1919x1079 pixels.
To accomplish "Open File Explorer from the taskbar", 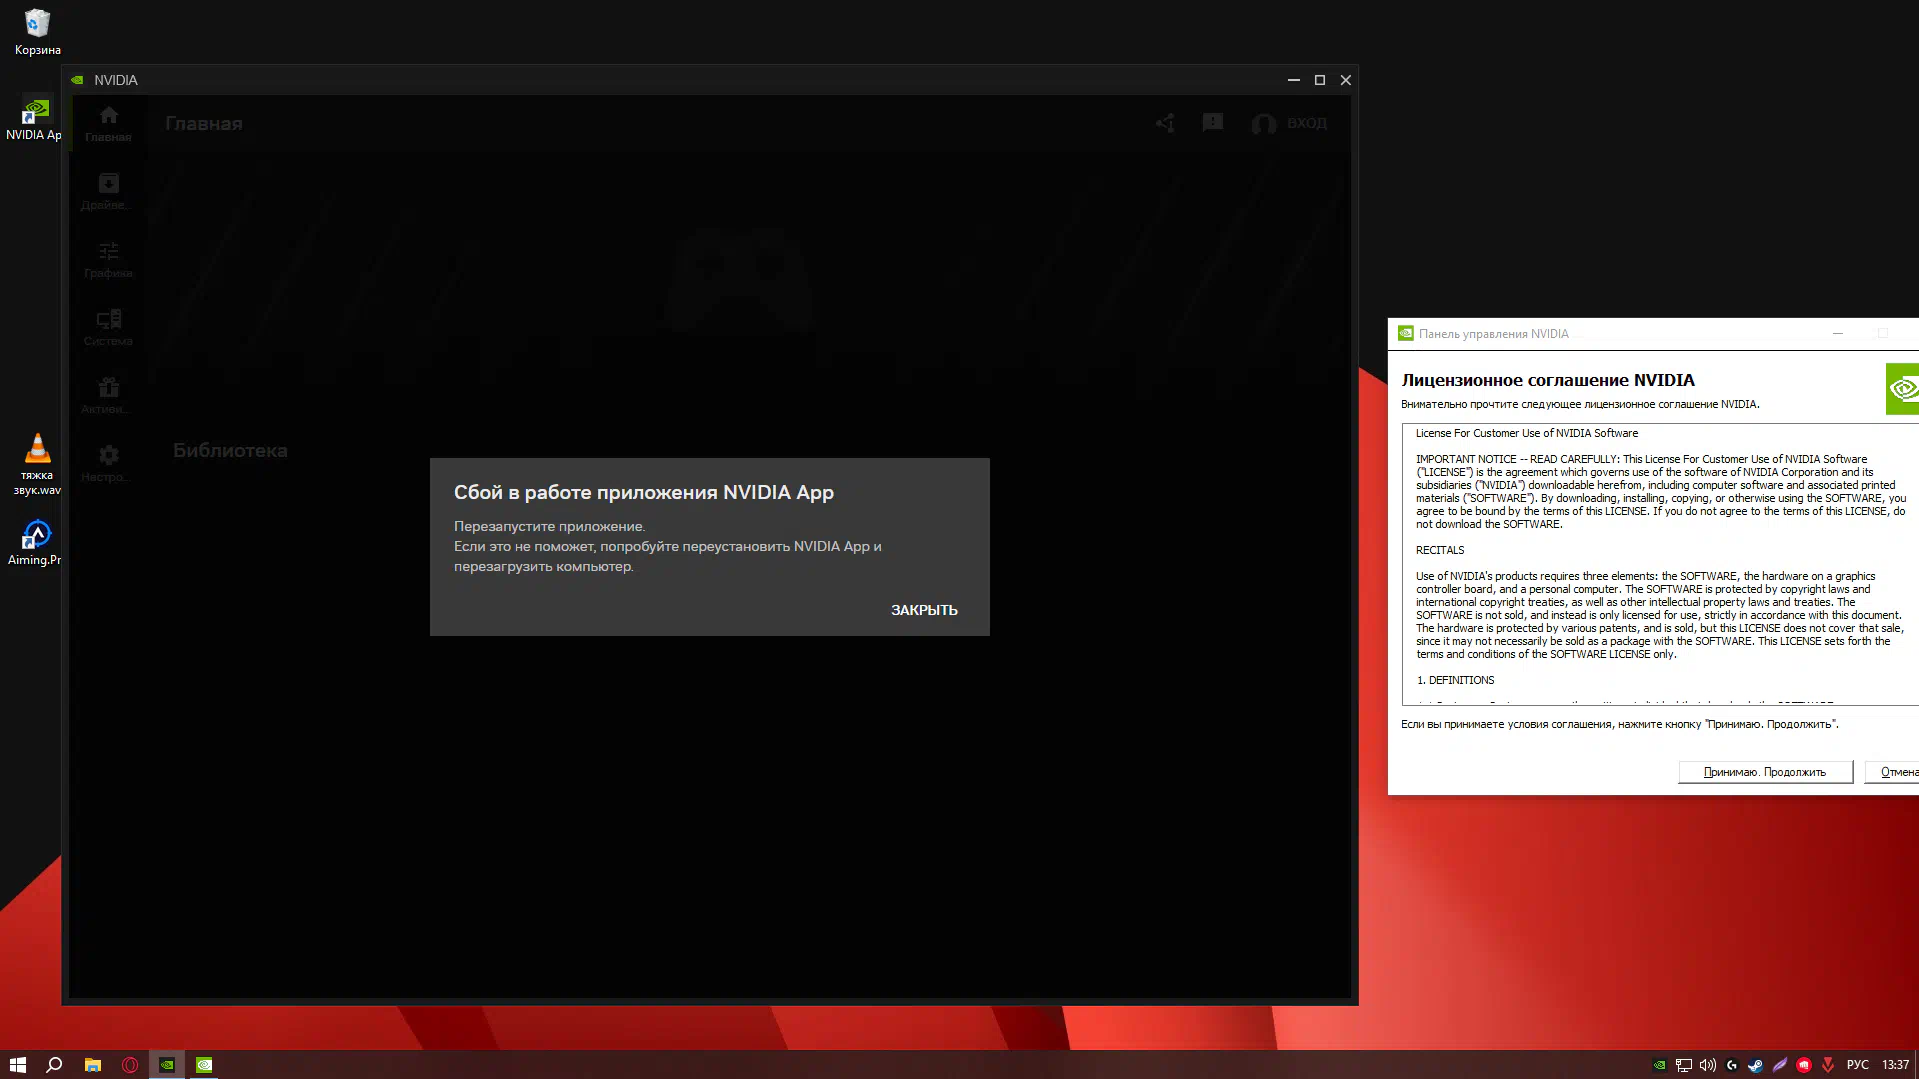I will click(93, 1065).
